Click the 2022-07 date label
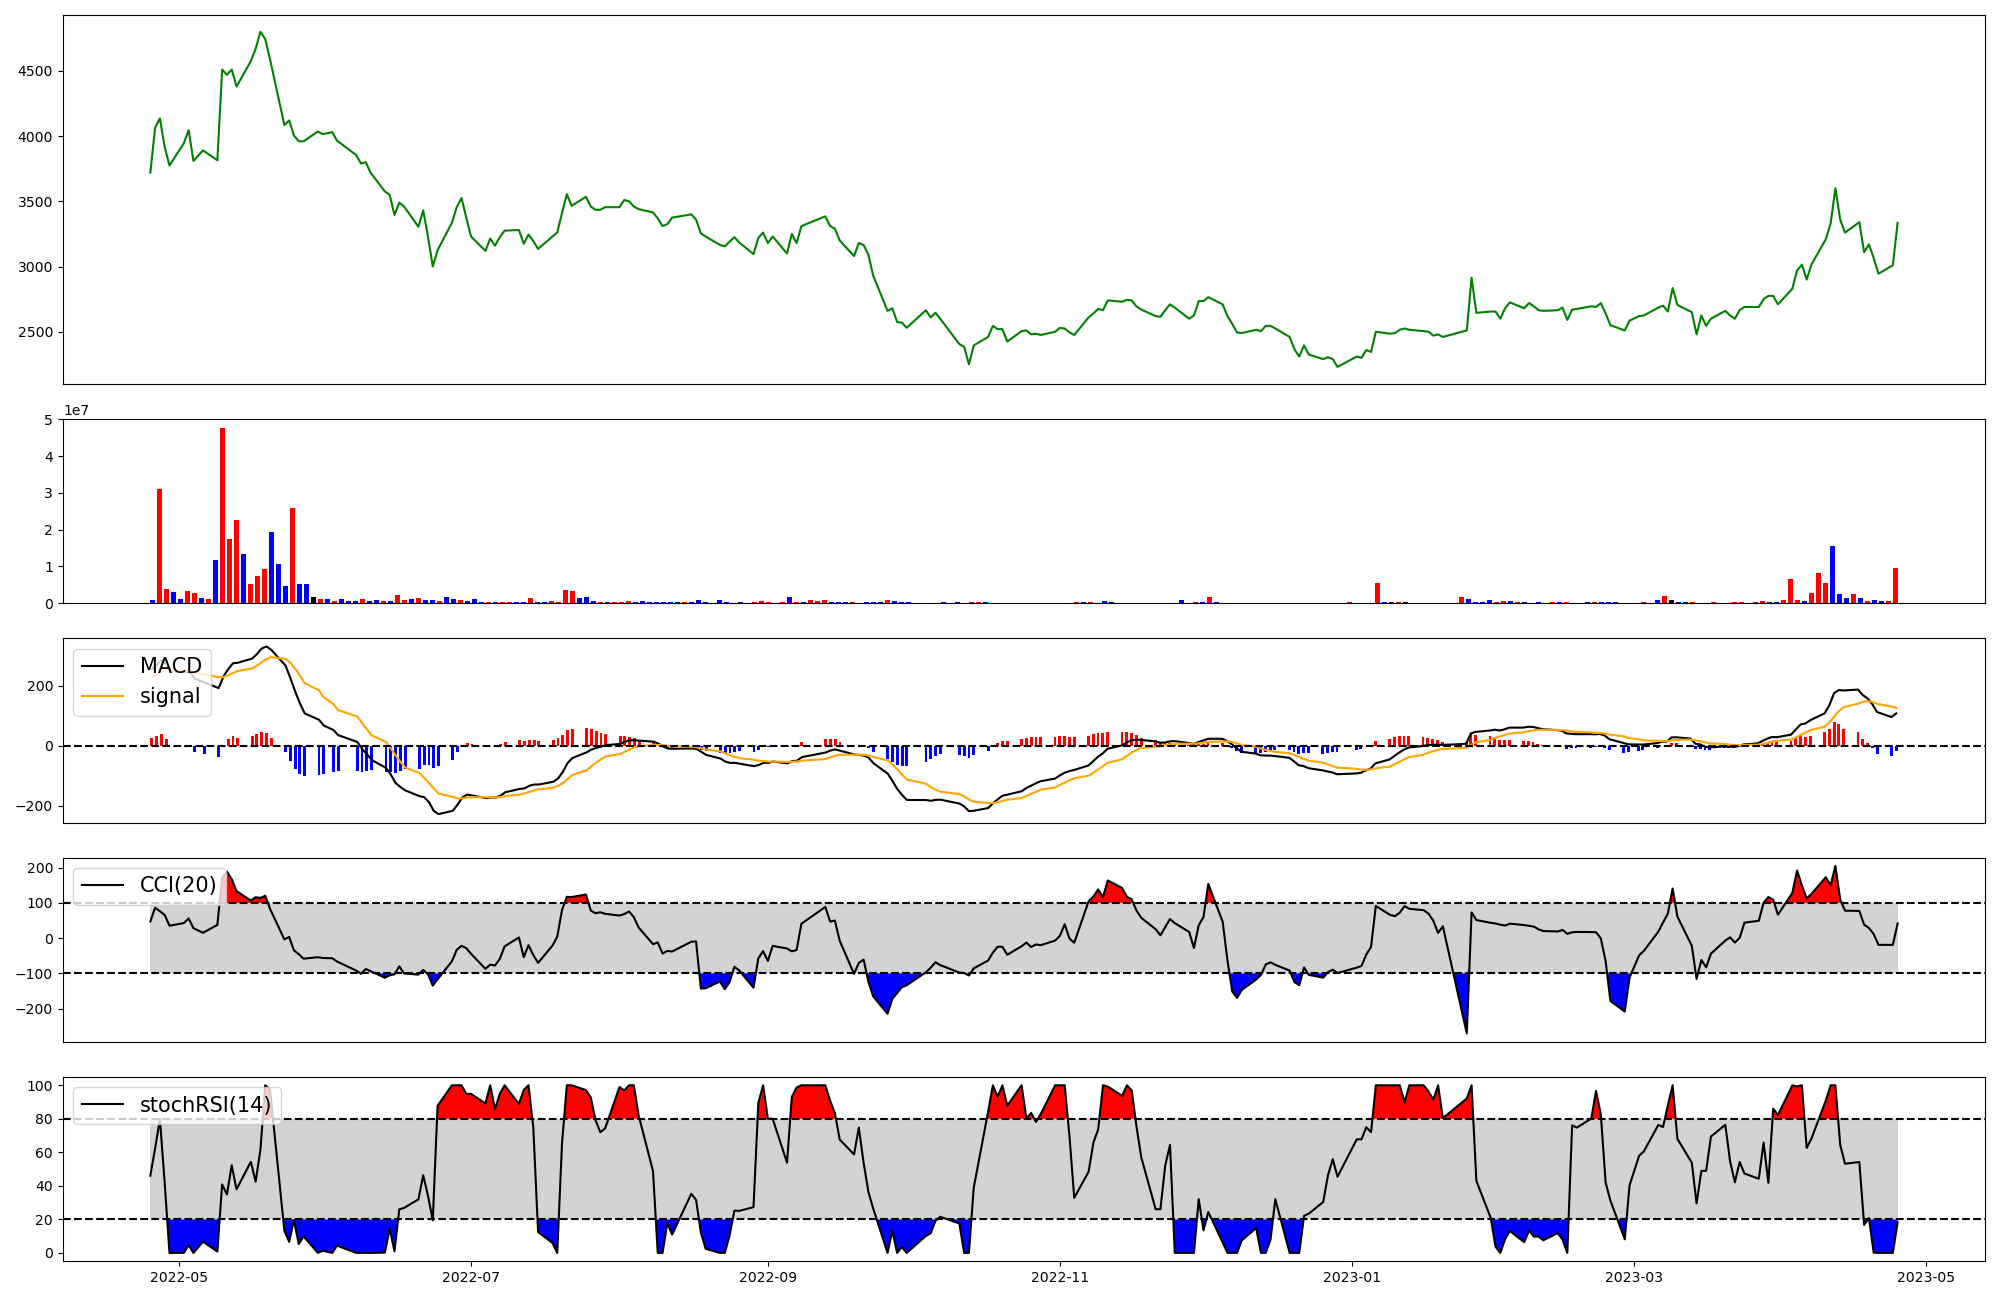Viewport: 2000px width, 1300px height. [x=470, y=1277]
